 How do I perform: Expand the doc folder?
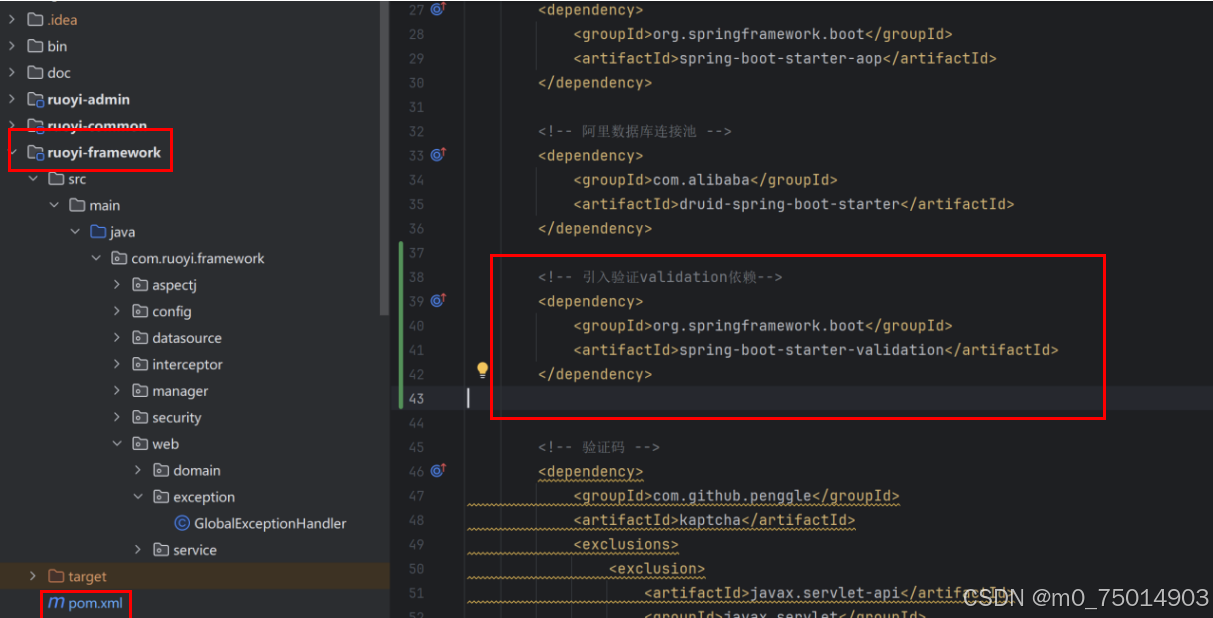coord(12,72)
